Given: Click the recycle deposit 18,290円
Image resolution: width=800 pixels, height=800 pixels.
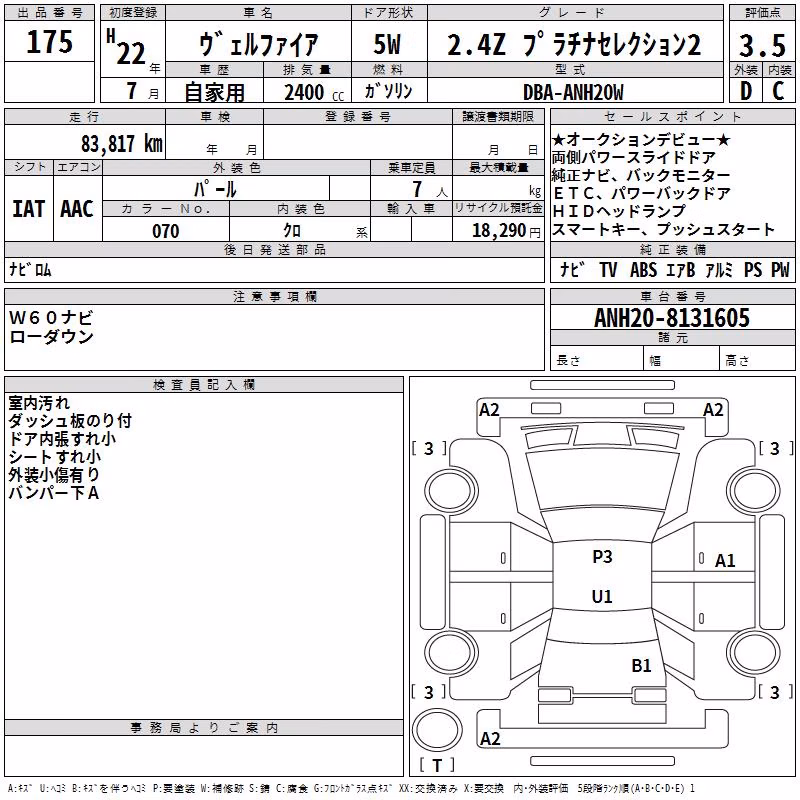Looking at the screenshot, I should [506, 231].
